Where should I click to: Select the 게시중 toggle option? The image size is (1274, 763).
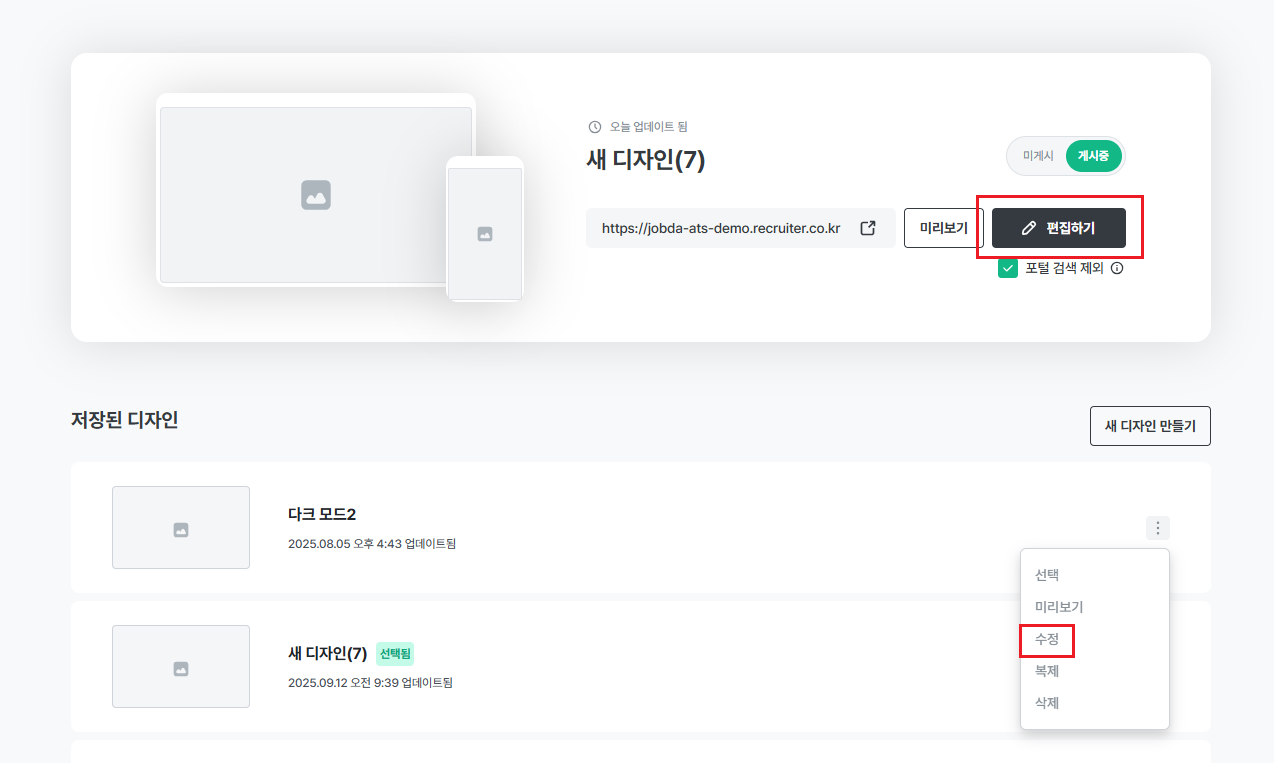(1094, 156)
